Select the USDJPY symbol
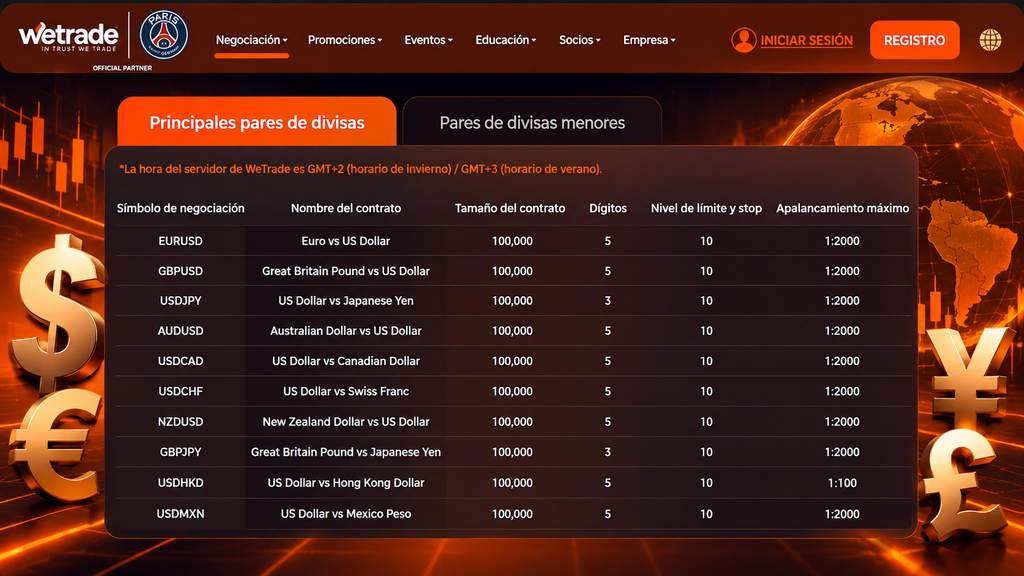 coord(180,301)
